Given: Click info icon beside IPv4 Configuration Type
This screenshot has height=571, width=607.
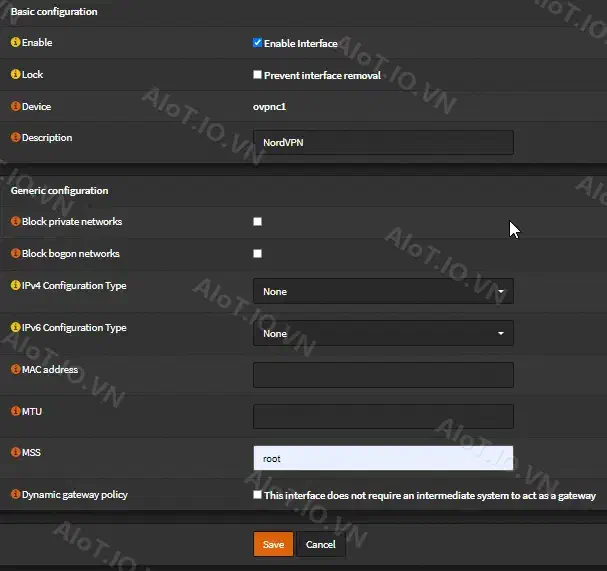Looking at the screenshot, I should pyautogui.click(x=15, y=285).
